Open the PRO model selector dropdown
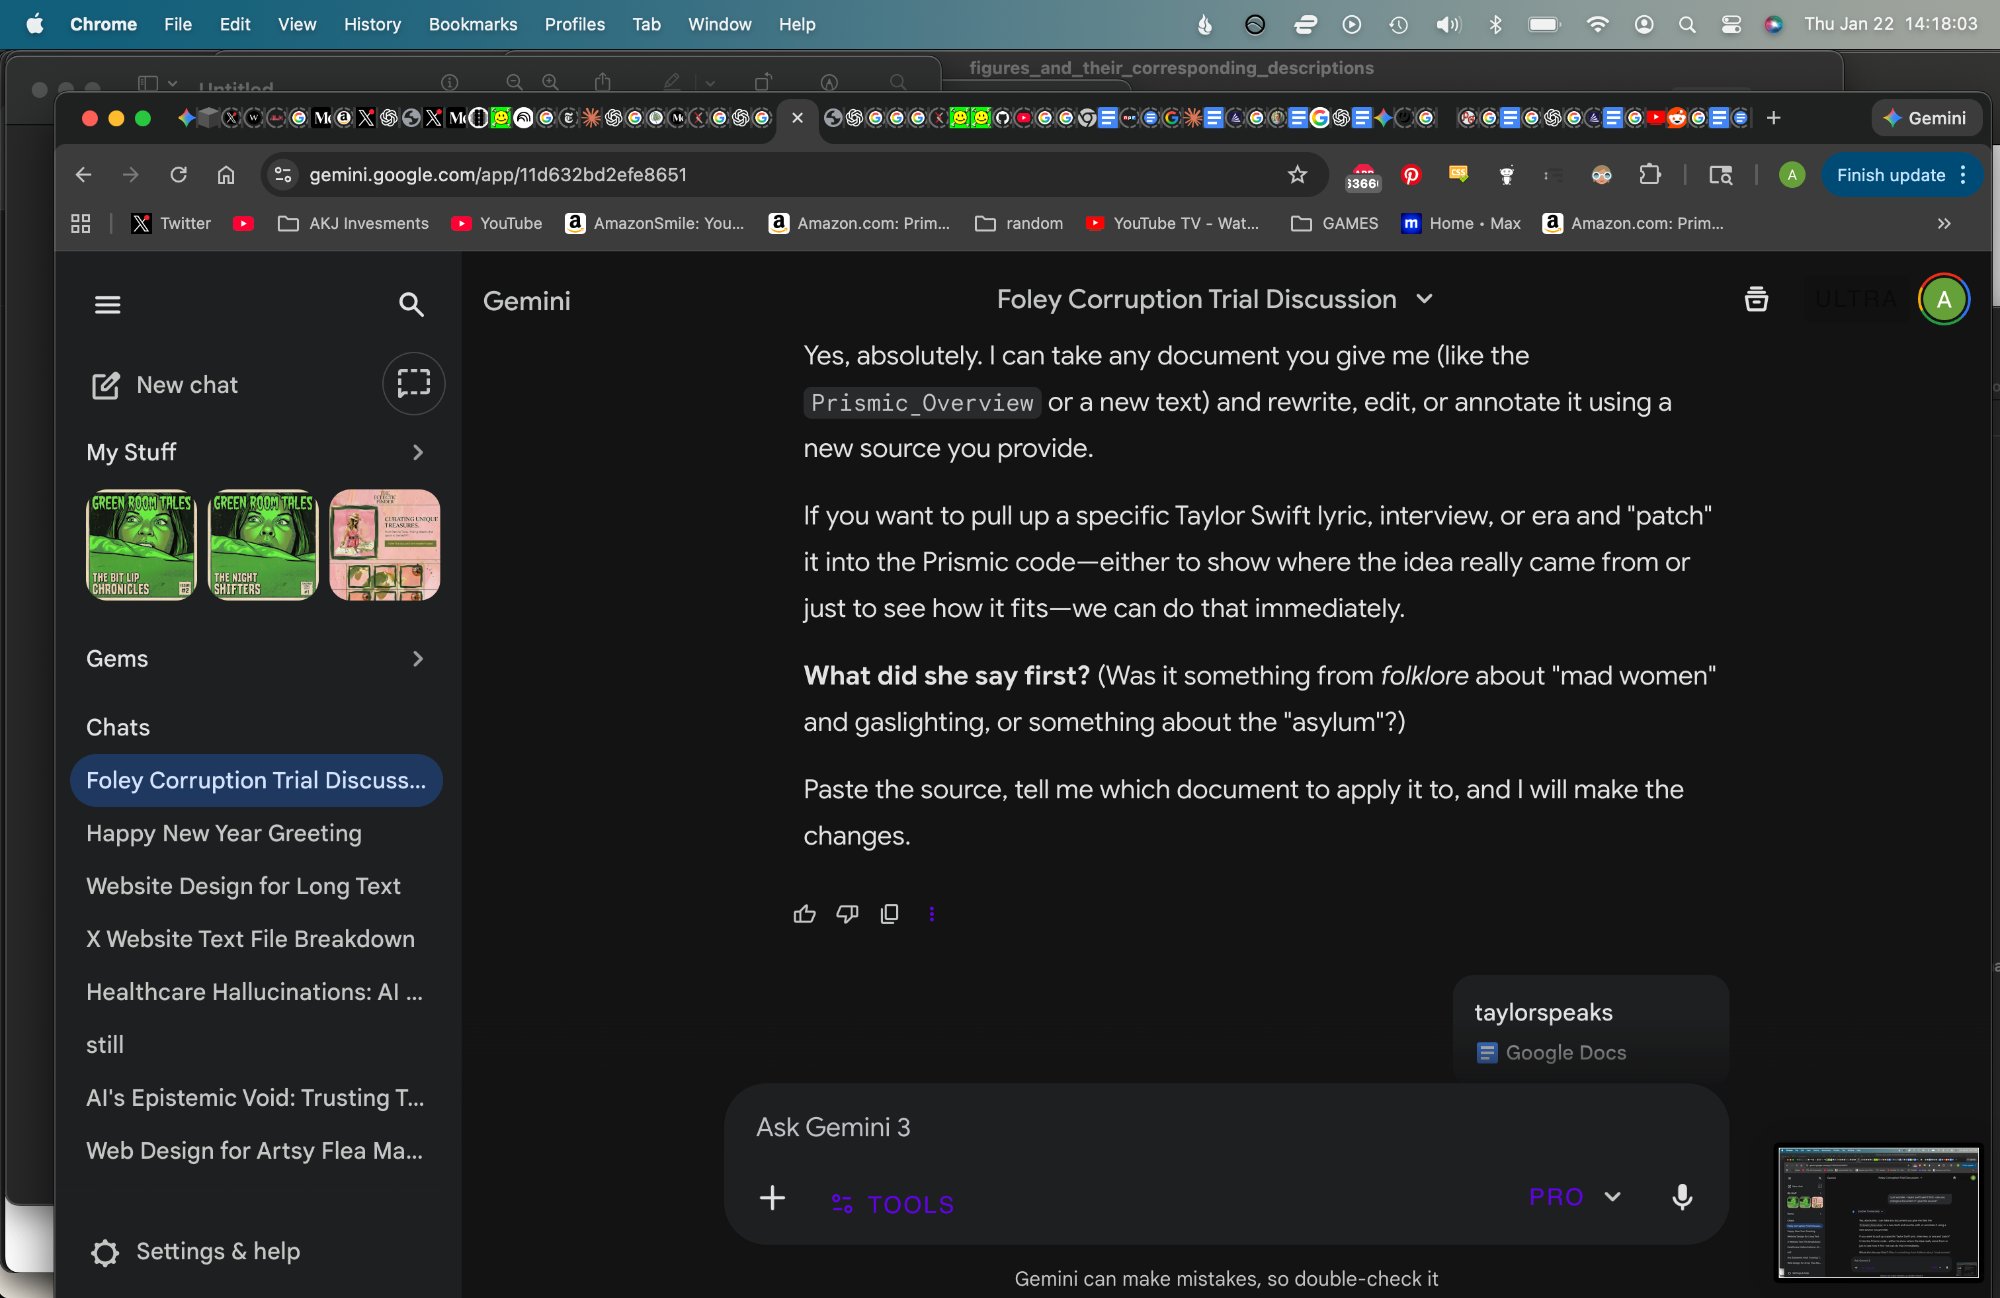Screen dimensions: 2000x1298 (1574, 1197)
